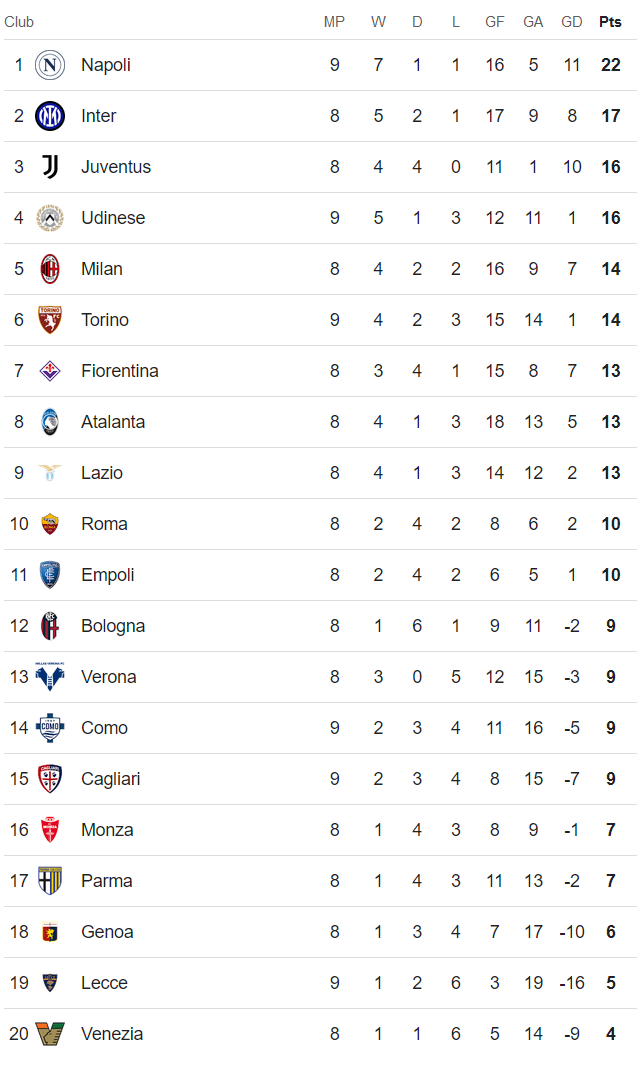
Task: Click the Bologna club crest
Action: pyautogui.click(x=50, y=626)
